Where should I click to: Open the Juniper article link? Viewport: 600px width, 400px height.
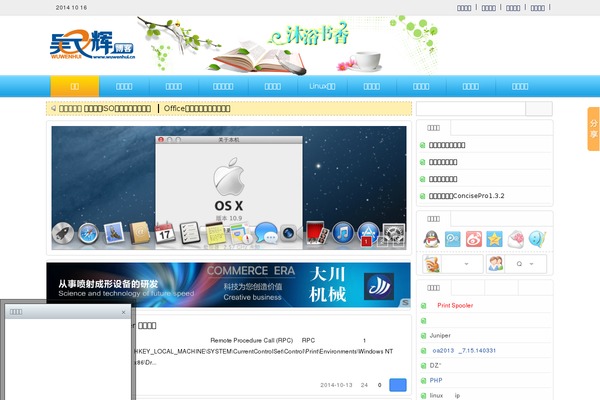tap(440, 335)
